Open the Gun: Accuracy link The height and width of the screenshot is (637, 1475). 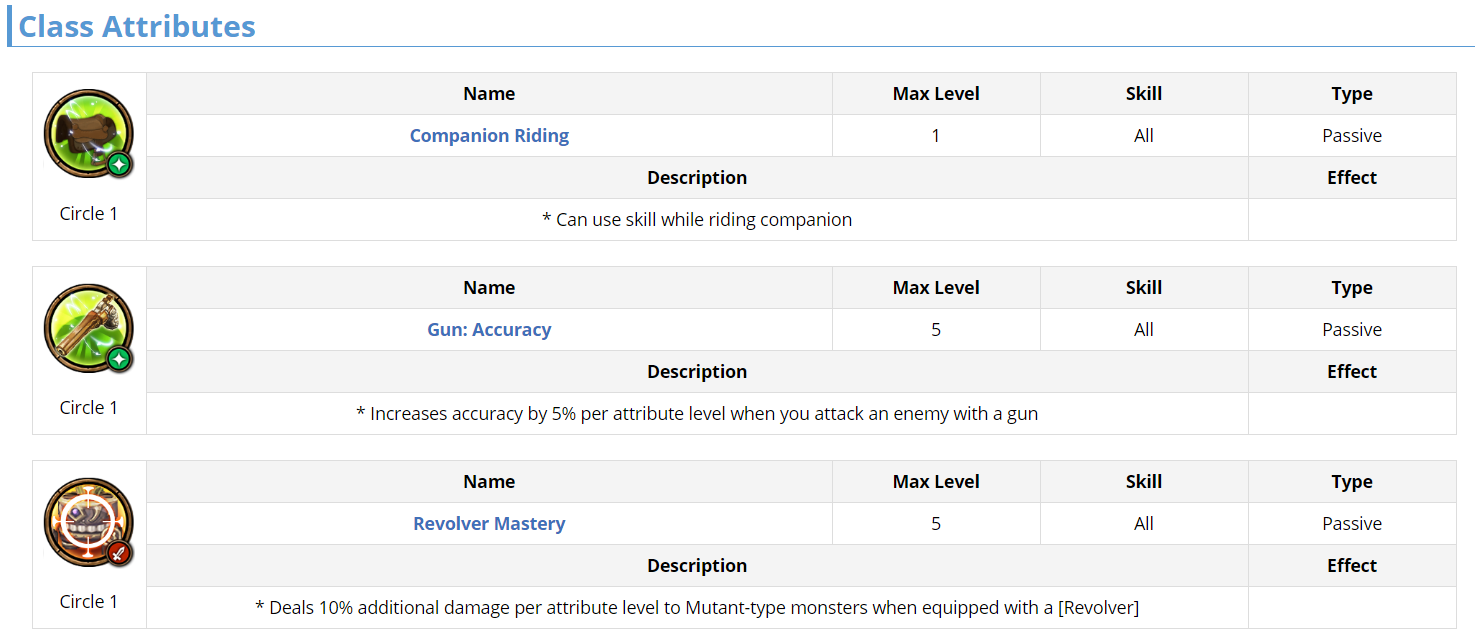(489, 330)
